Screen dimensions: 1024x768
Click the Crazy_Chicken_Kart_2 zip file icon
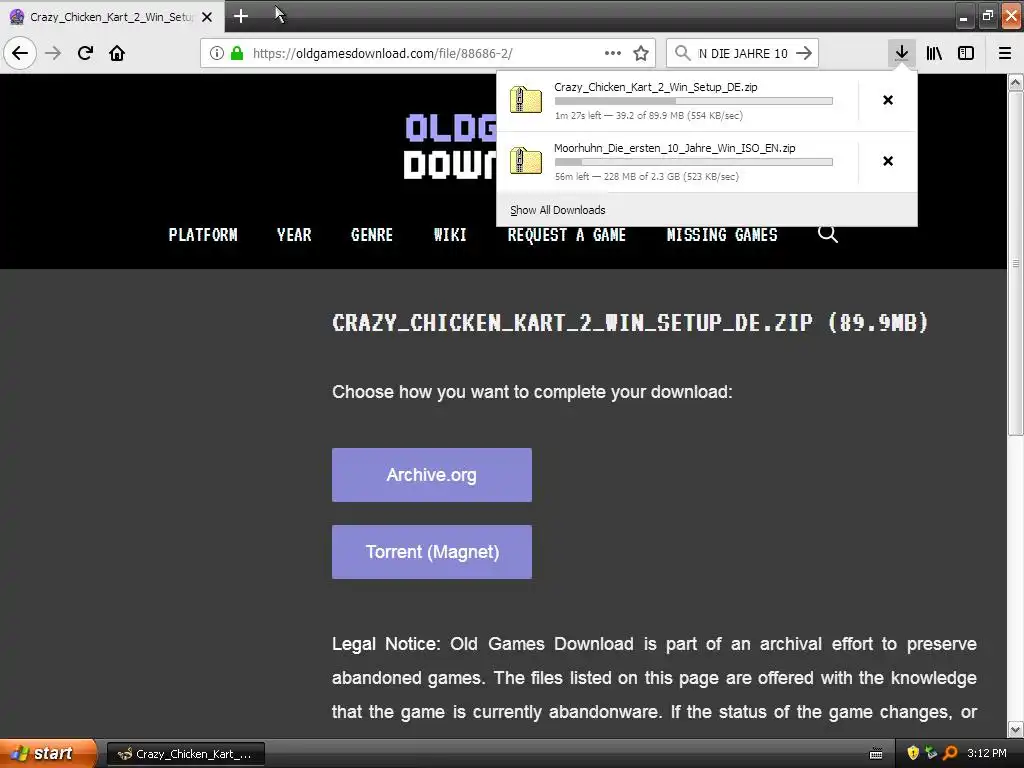pos(526,100)
